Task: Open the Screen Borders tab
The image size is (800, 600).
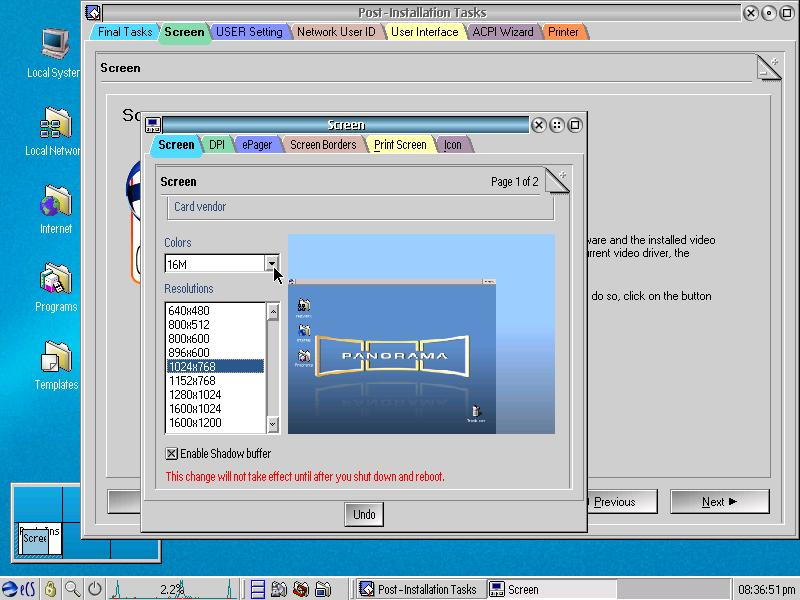Action: tap(323, 144)
